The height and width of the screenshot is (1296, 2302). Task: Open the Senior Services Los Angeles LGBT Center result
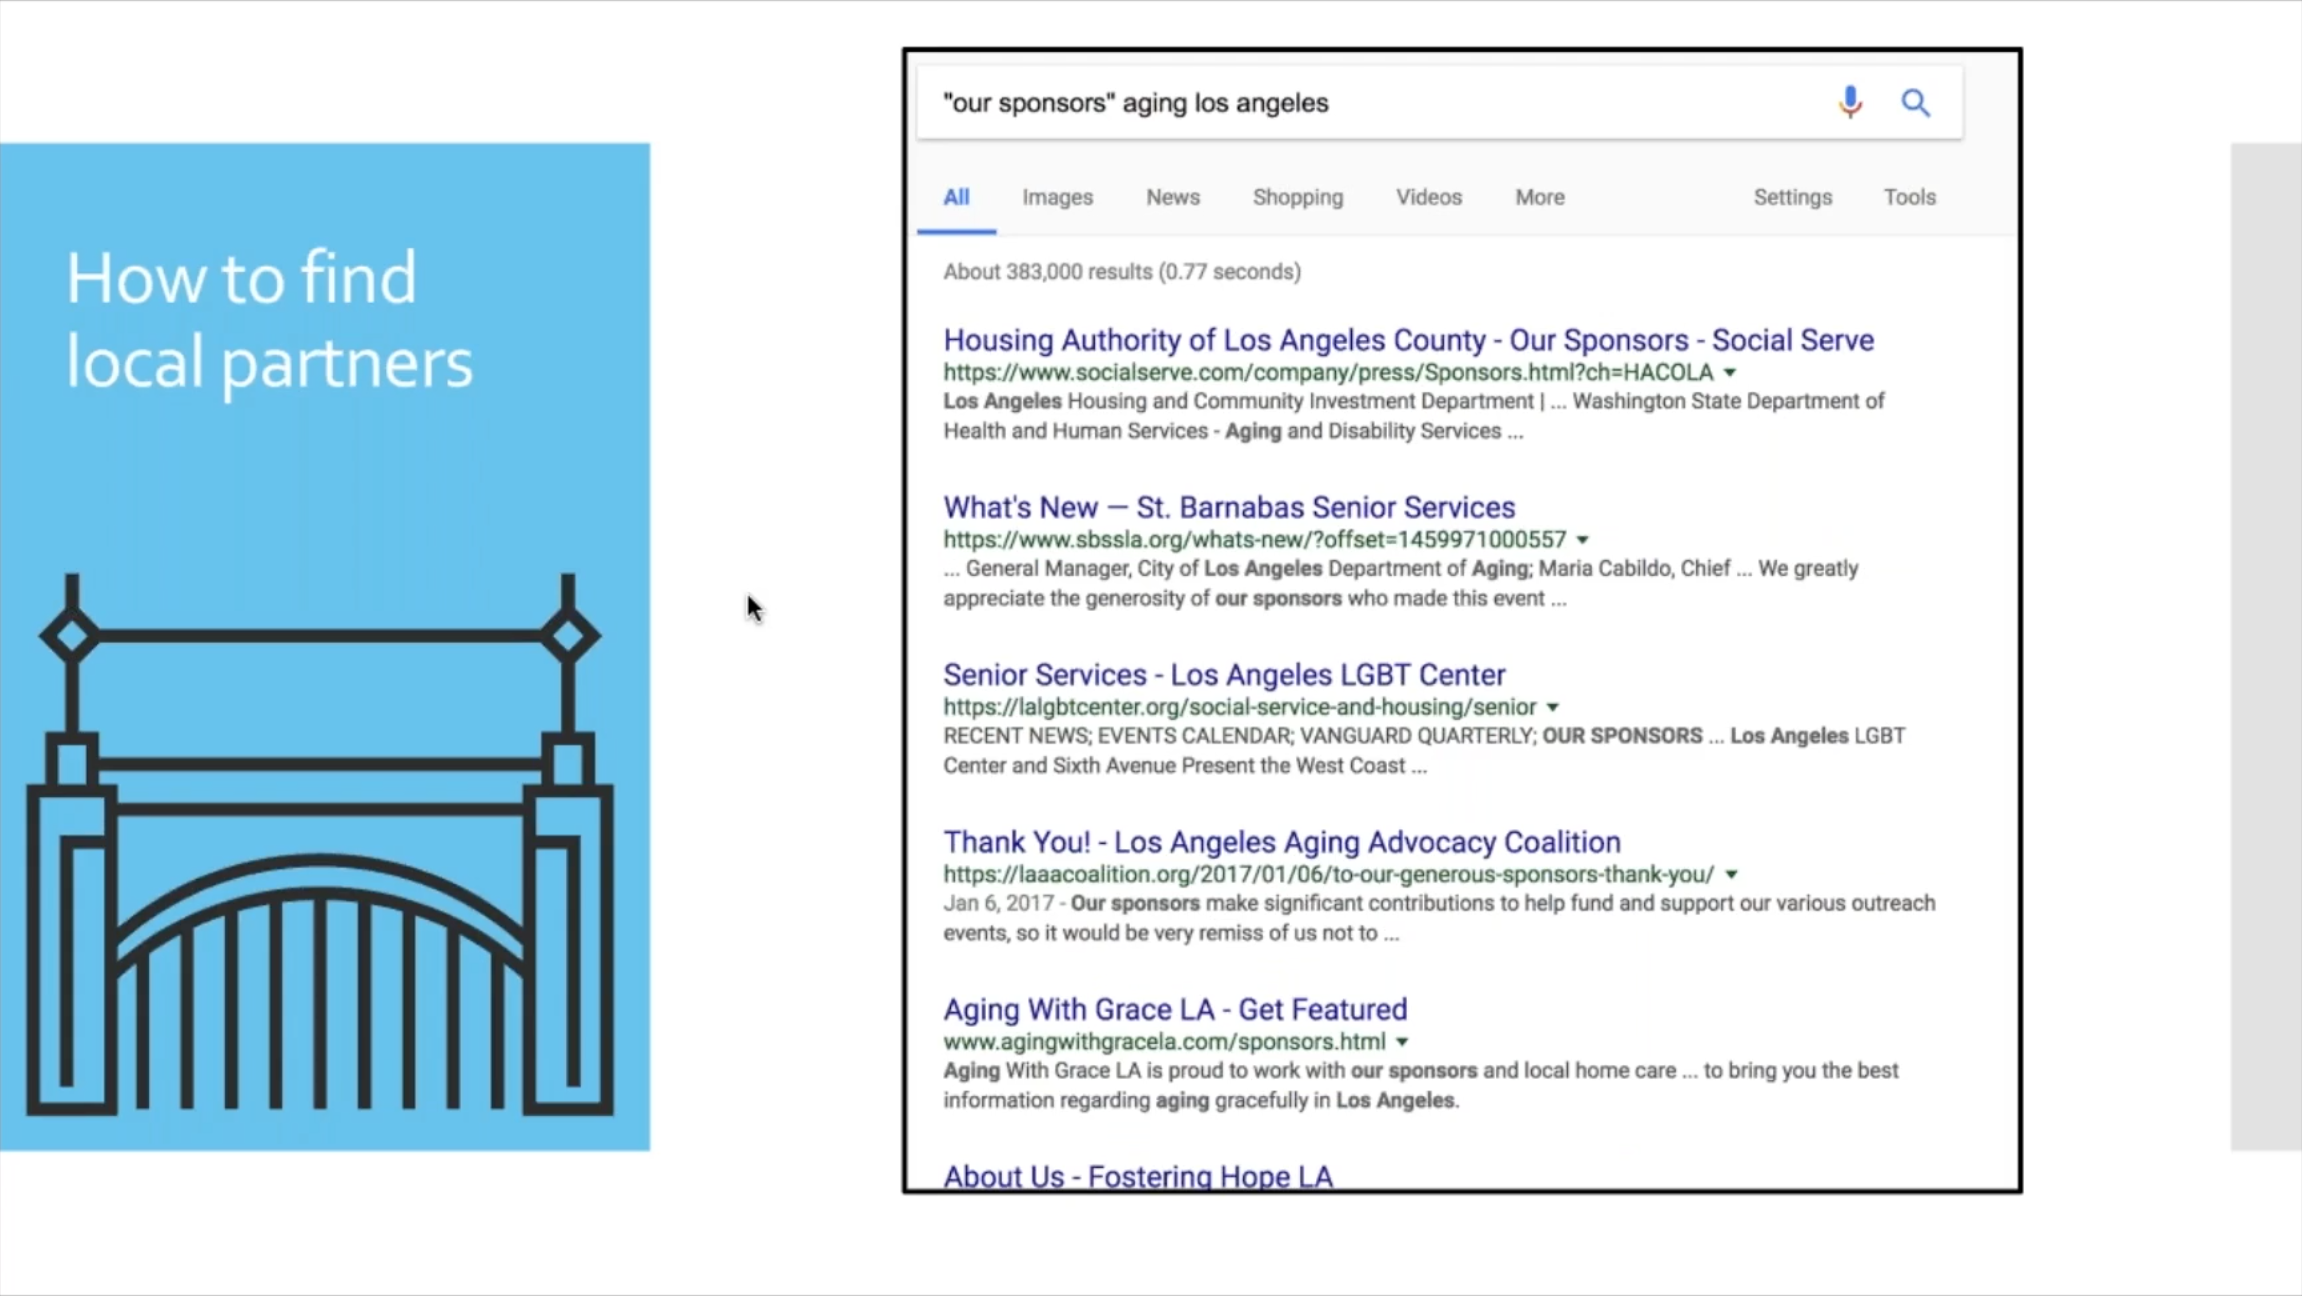point(1224,675)
